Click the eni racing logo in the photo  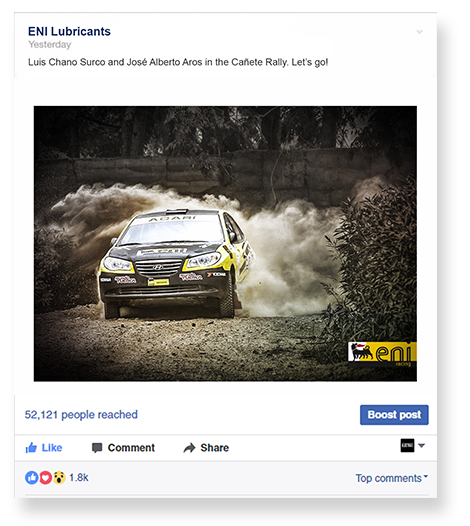tap(382, 354)
